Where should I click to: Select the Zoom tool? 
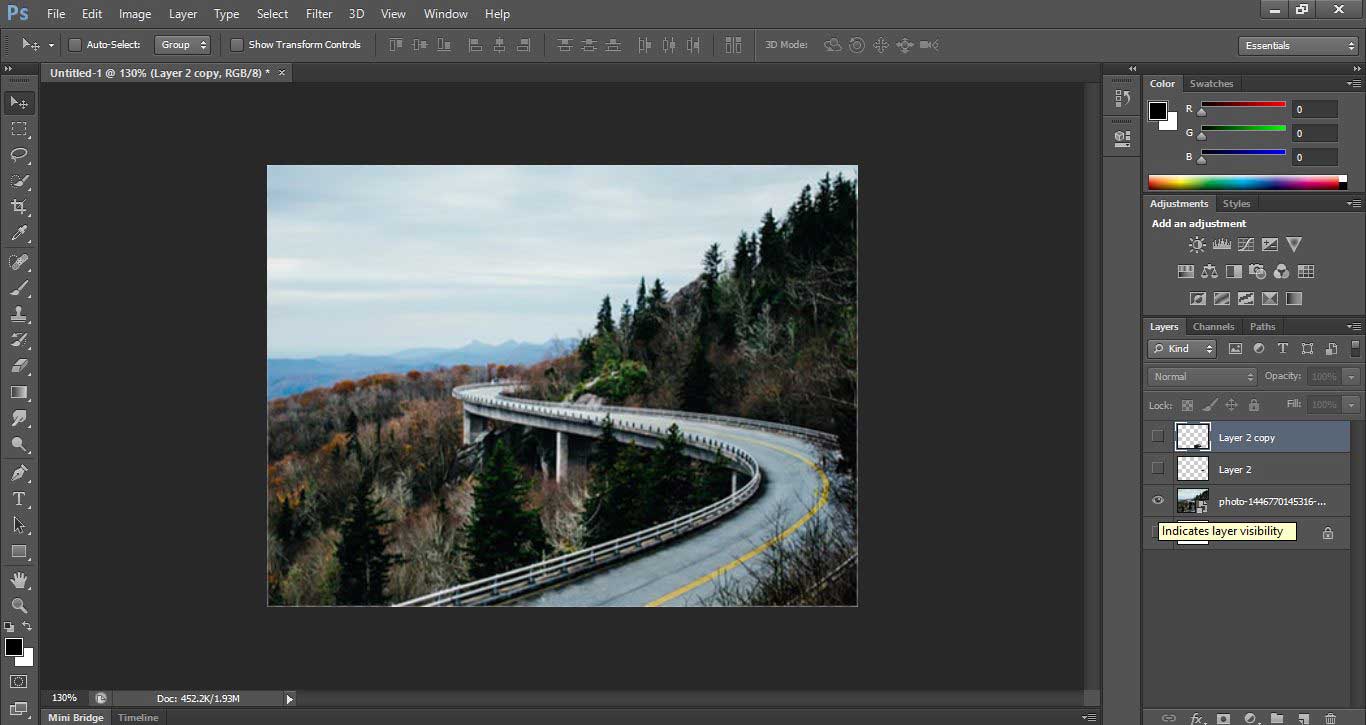click(x=19, y=606)
